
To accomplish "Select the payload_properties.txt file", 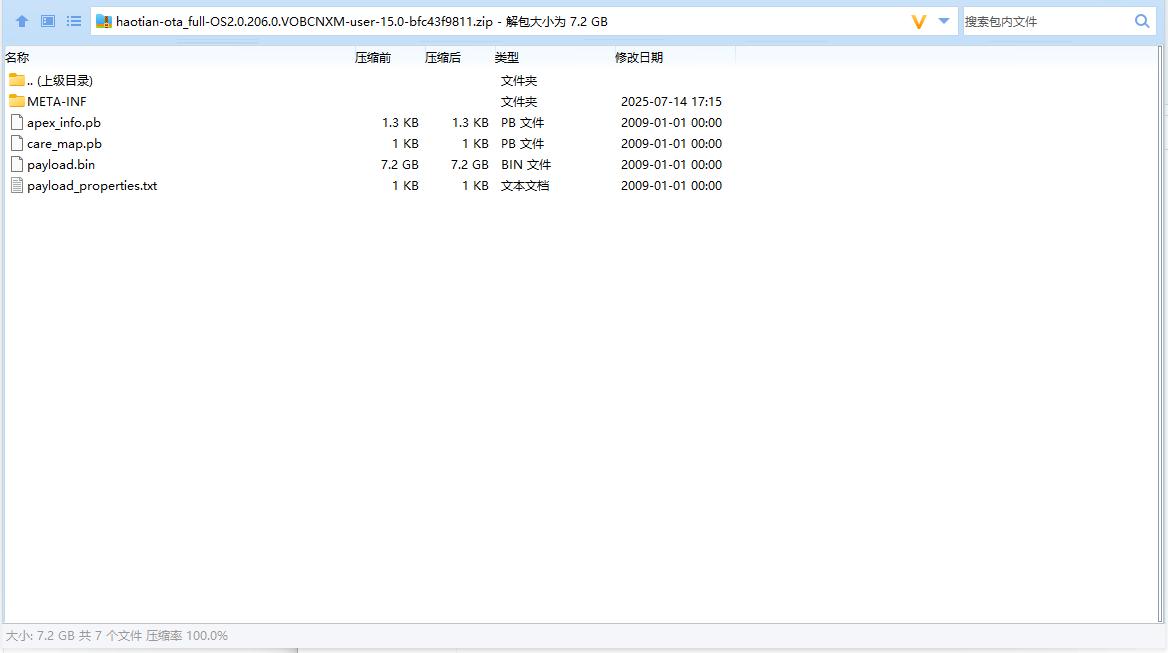I will (365, 185).
